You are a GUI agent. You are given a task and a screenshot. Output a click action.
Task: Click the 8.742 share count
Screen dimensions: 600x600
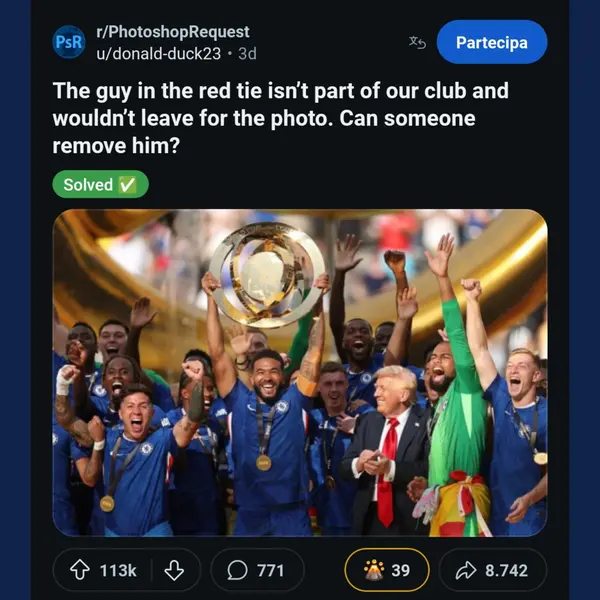click(507, 570)
